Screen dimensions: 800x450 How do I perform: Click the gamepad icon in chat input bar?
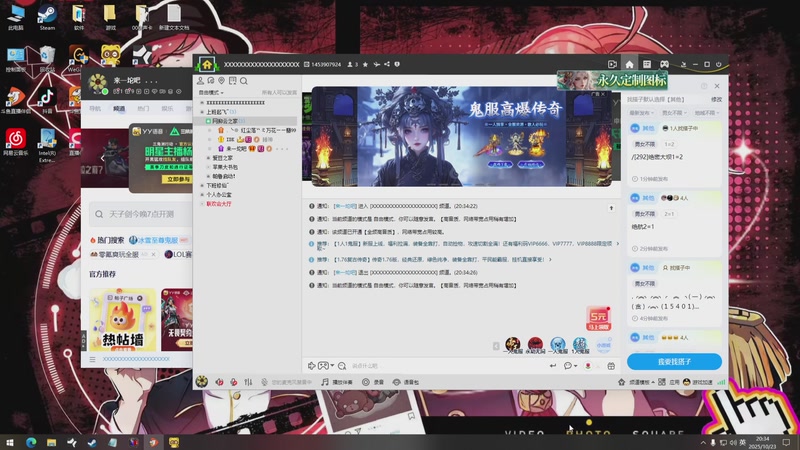click(323, 366)
